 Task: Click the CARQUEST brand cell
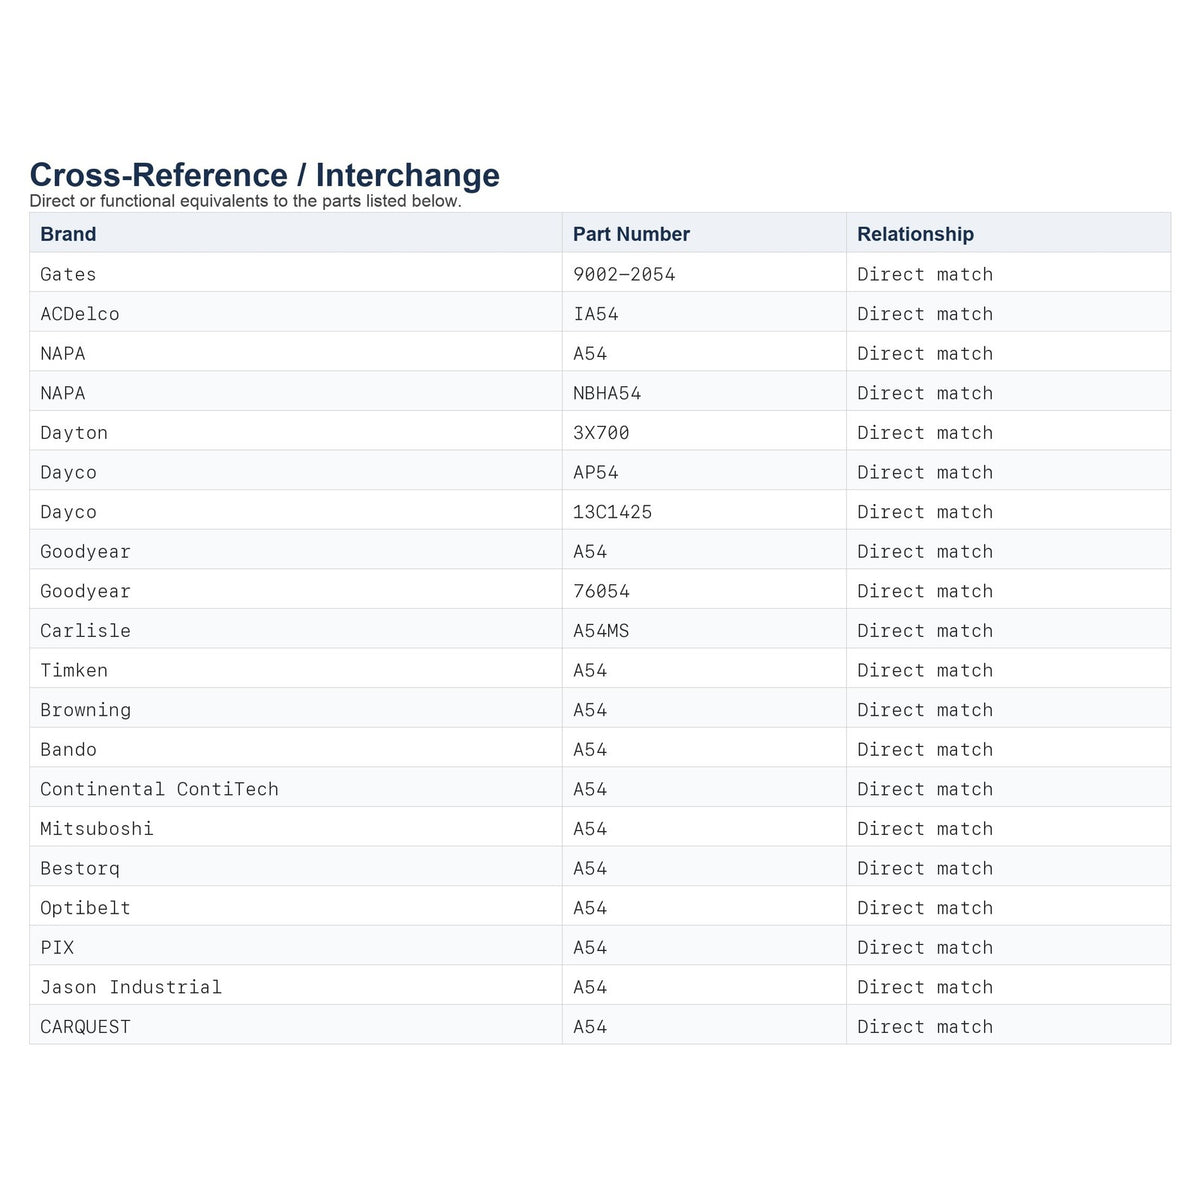coord(85,1027)
